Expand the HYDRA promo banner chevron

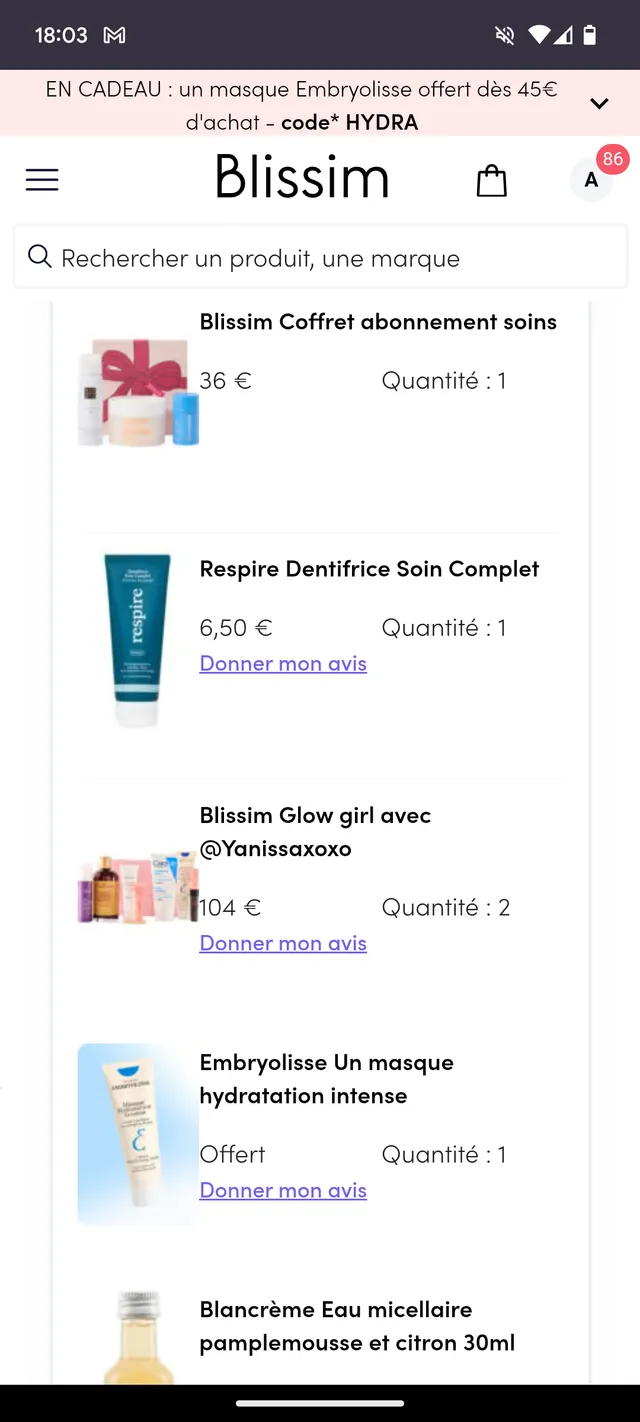(x=599, y=104)
